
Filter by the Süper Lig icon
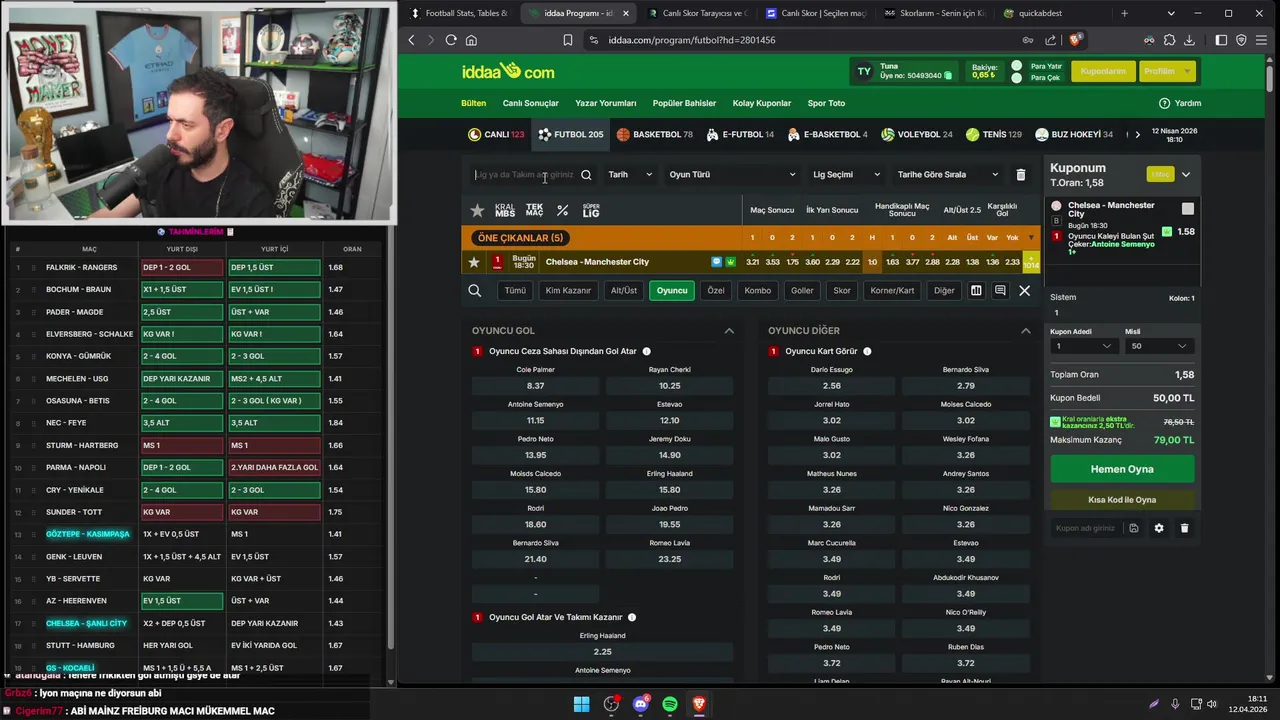coord(591,210)
